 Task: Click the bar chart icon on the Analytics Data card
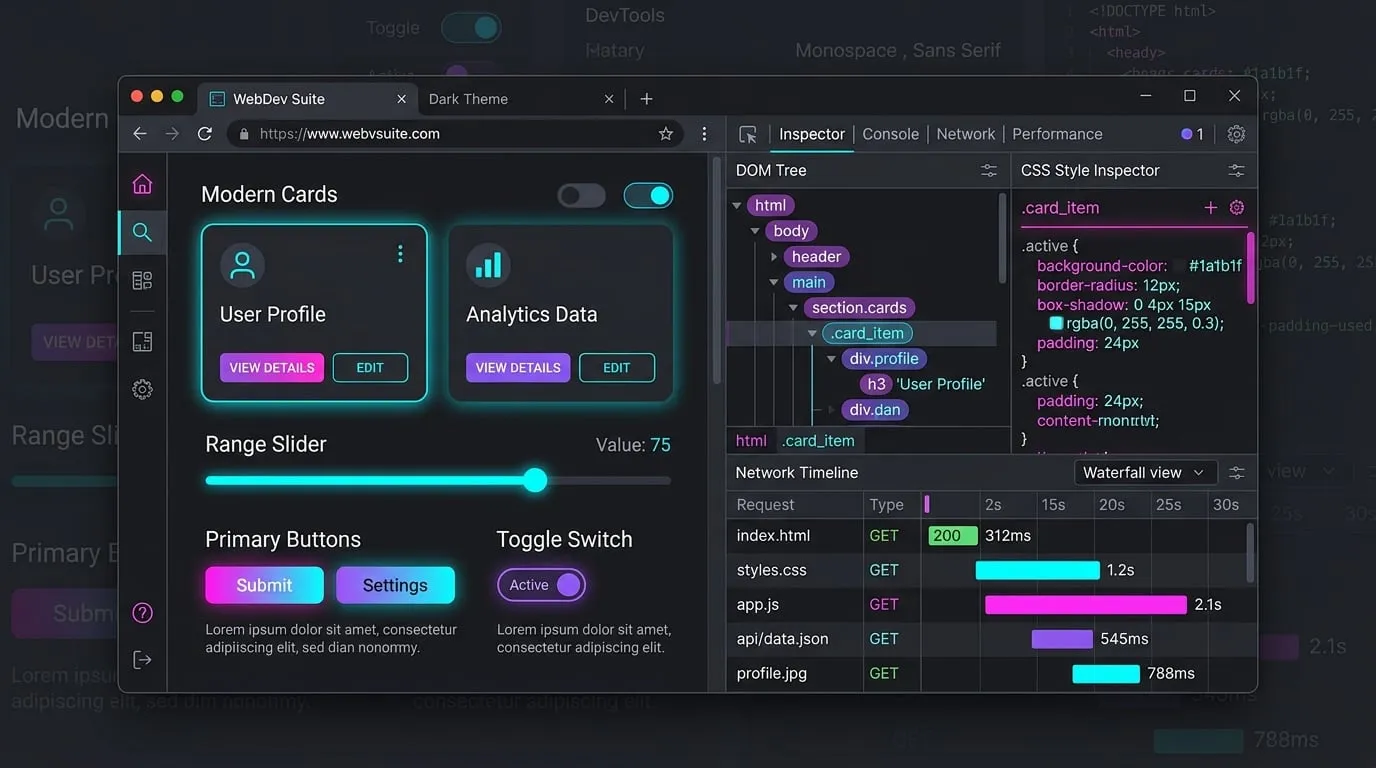point(488,265)
